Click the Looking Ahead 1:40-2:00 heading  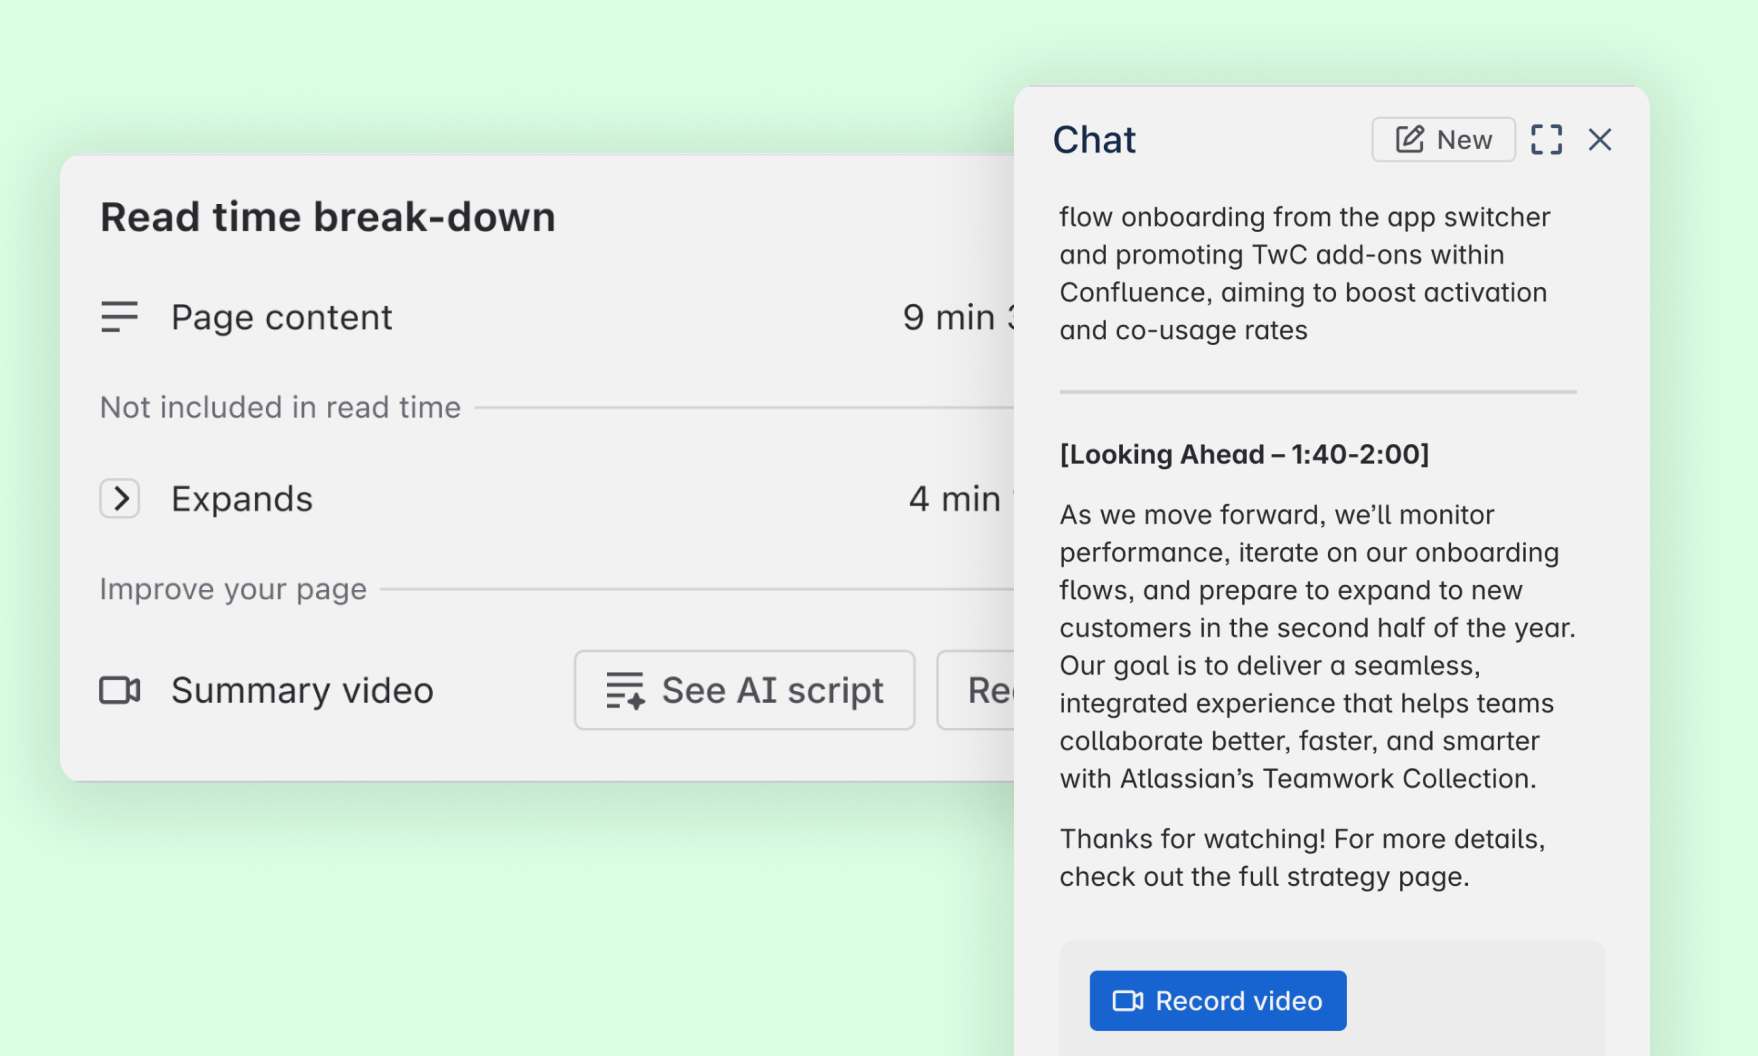tap(1244, 454)
